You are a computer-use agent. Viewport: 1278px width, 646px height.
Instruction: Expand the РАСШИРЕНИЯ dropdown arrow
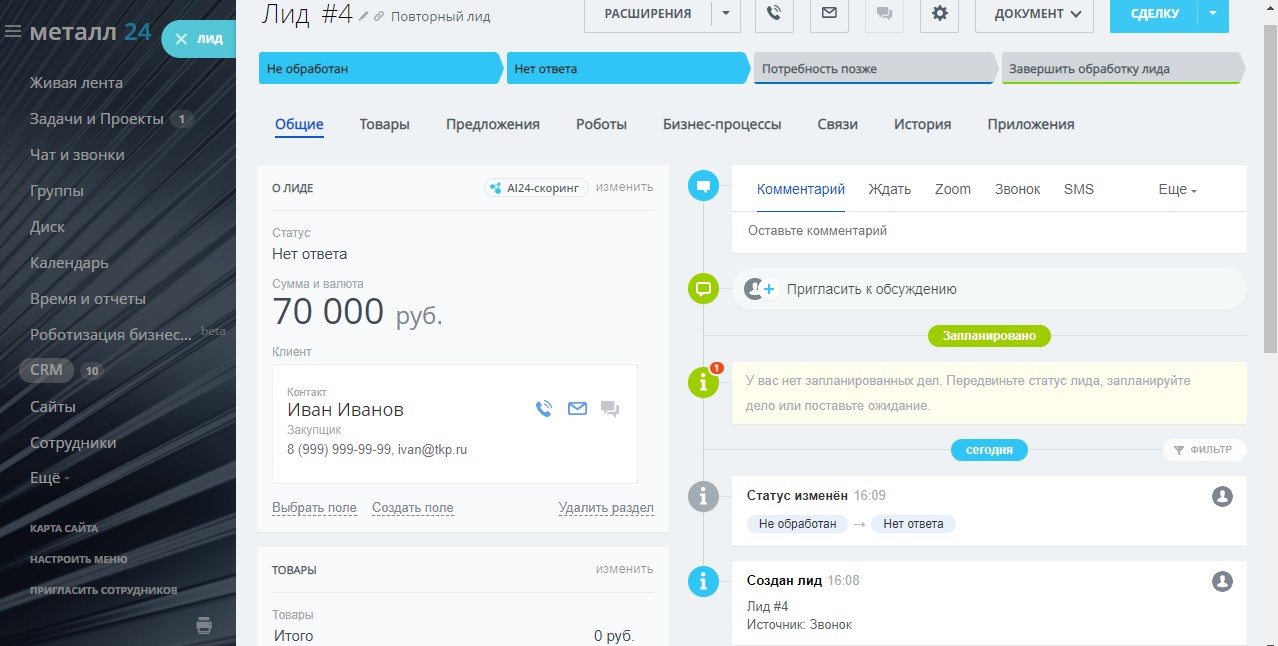725,14
